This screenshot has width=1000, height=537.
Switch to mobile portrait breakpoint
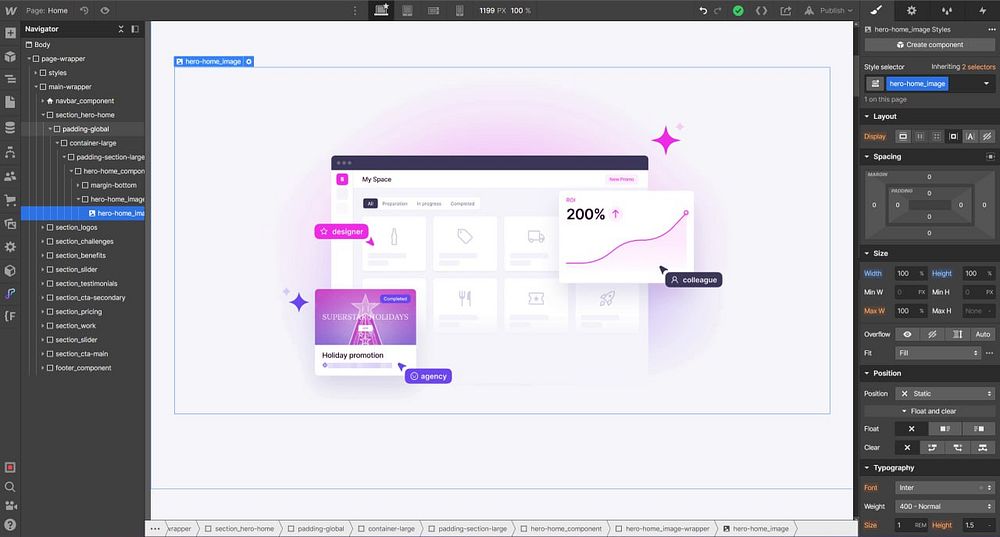coord(459,11)
